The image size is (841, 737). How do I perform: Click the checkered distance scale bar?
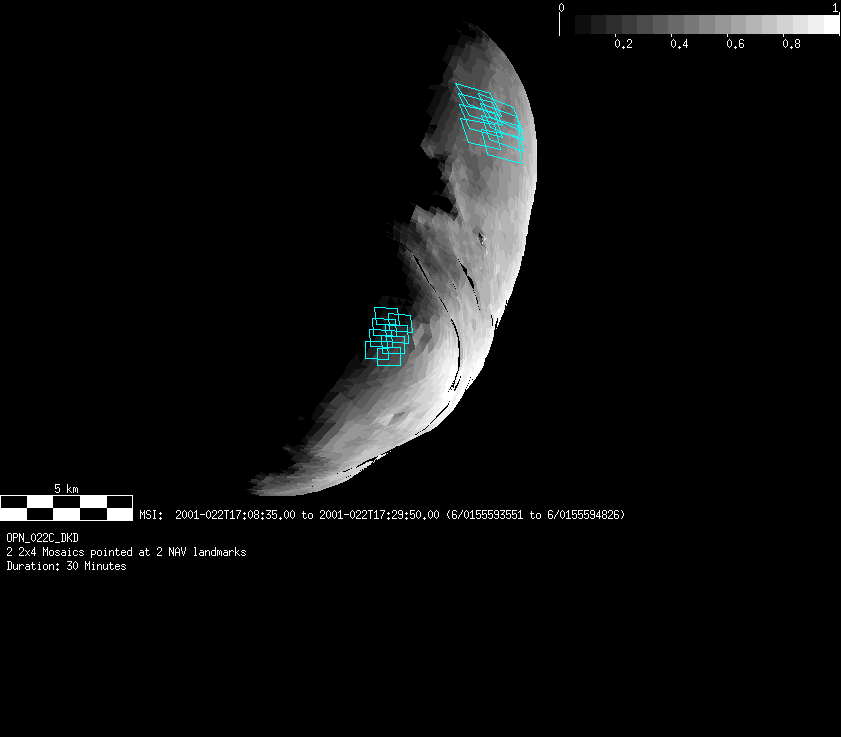click(x=66, y=508)
